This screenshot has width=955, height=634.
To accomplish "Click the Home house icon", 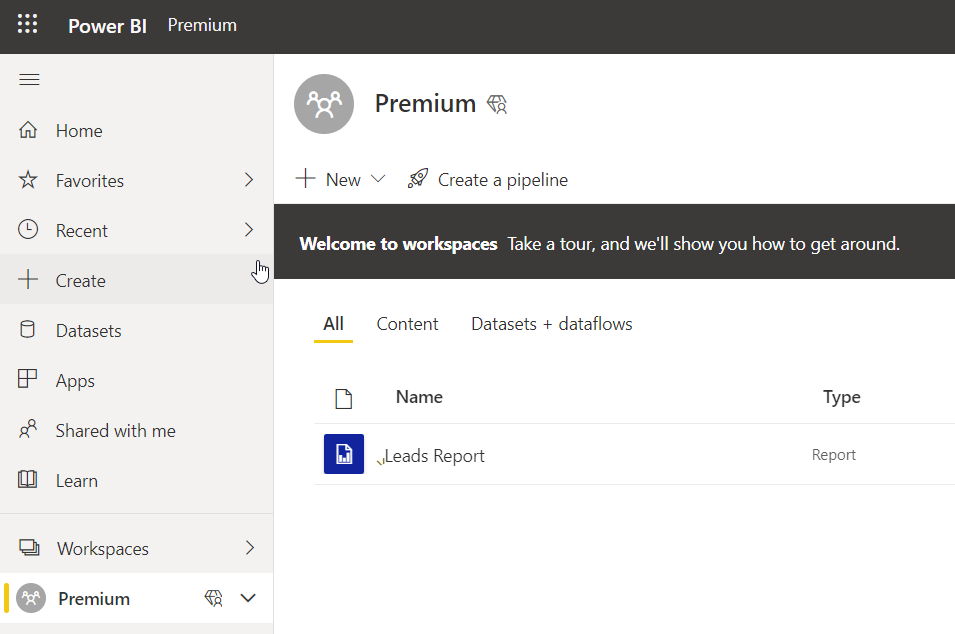I will pyautogui.click(x=28, y=130).
